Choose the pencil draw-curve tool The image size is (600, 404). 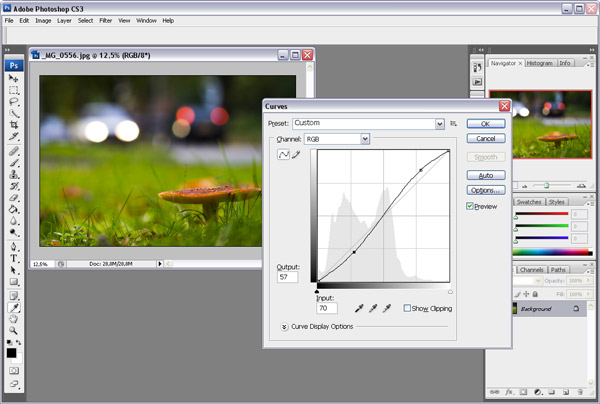(296, 155)
